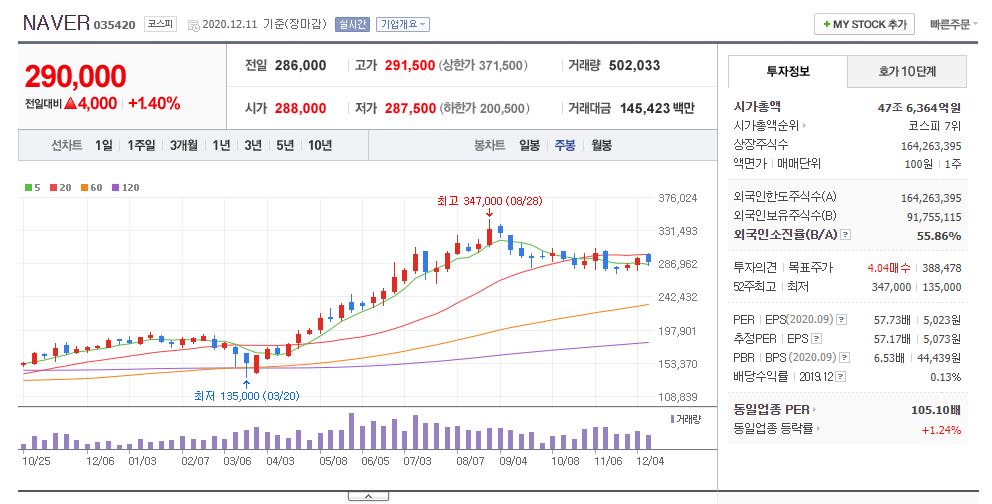The height and width of the screenshot is (504, 992).
Task: Select the 1일 line chart
Action: [104, 145]
